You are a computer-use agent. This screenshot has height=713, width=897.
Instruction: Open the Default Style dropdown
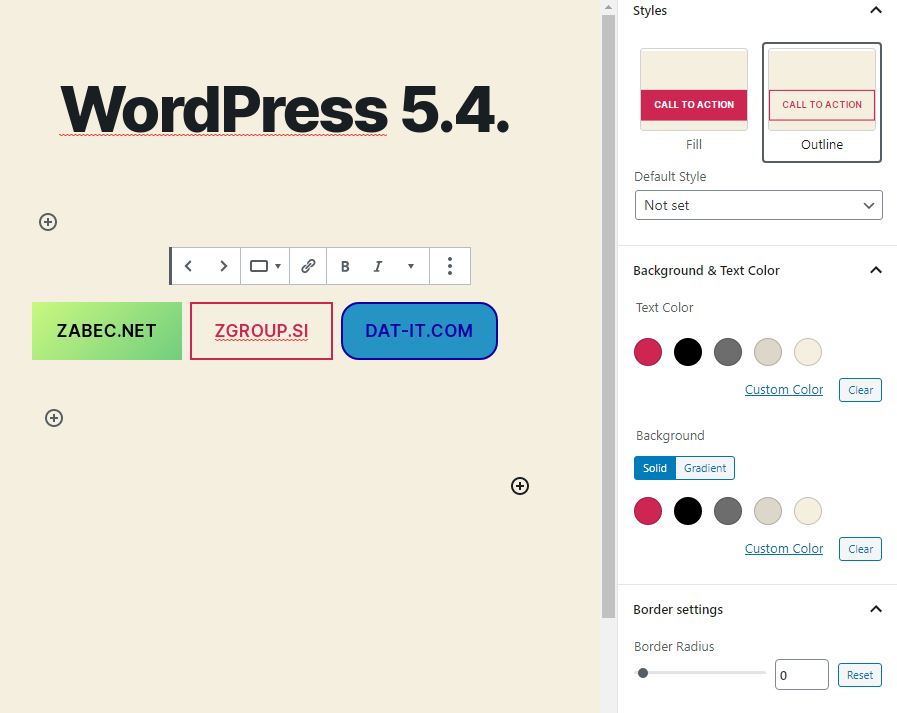pyautogui.click(x=758, y=205)
